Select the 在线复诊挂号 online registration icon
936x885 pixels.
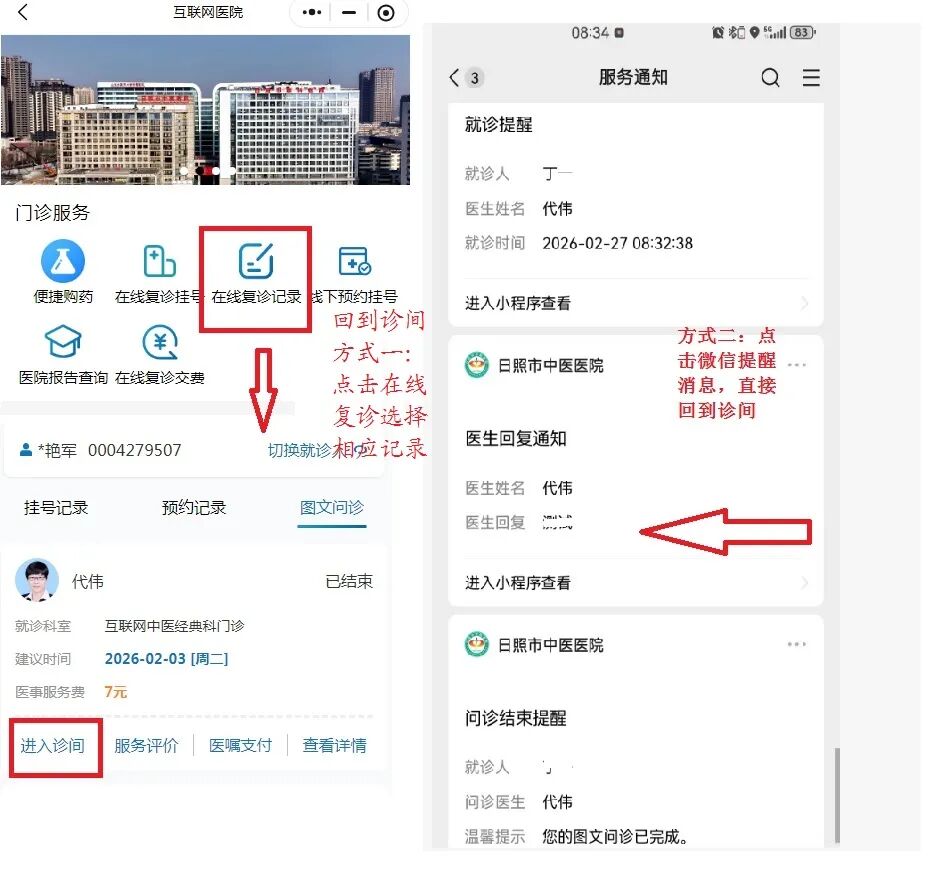[160, 262]
